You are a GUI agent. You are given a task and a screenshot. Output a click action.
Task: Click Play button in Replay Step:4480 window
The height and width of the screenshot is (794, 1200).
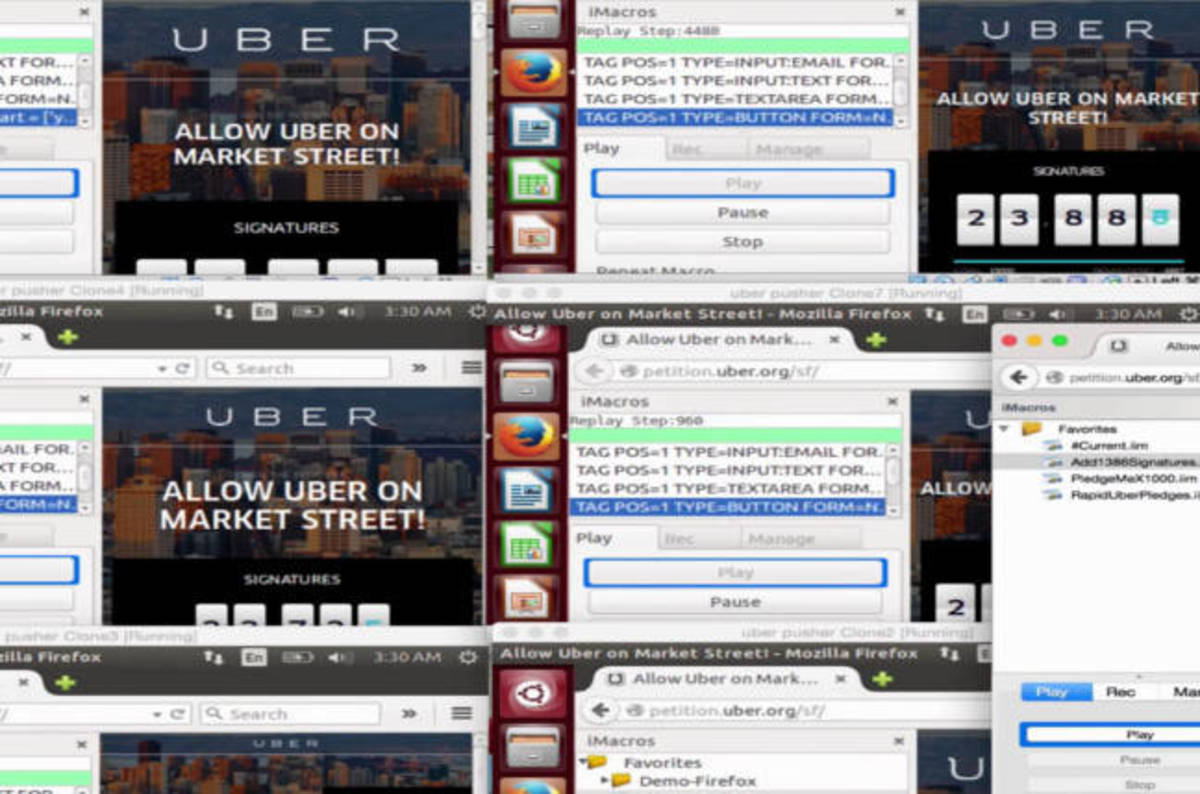point(742,183)
